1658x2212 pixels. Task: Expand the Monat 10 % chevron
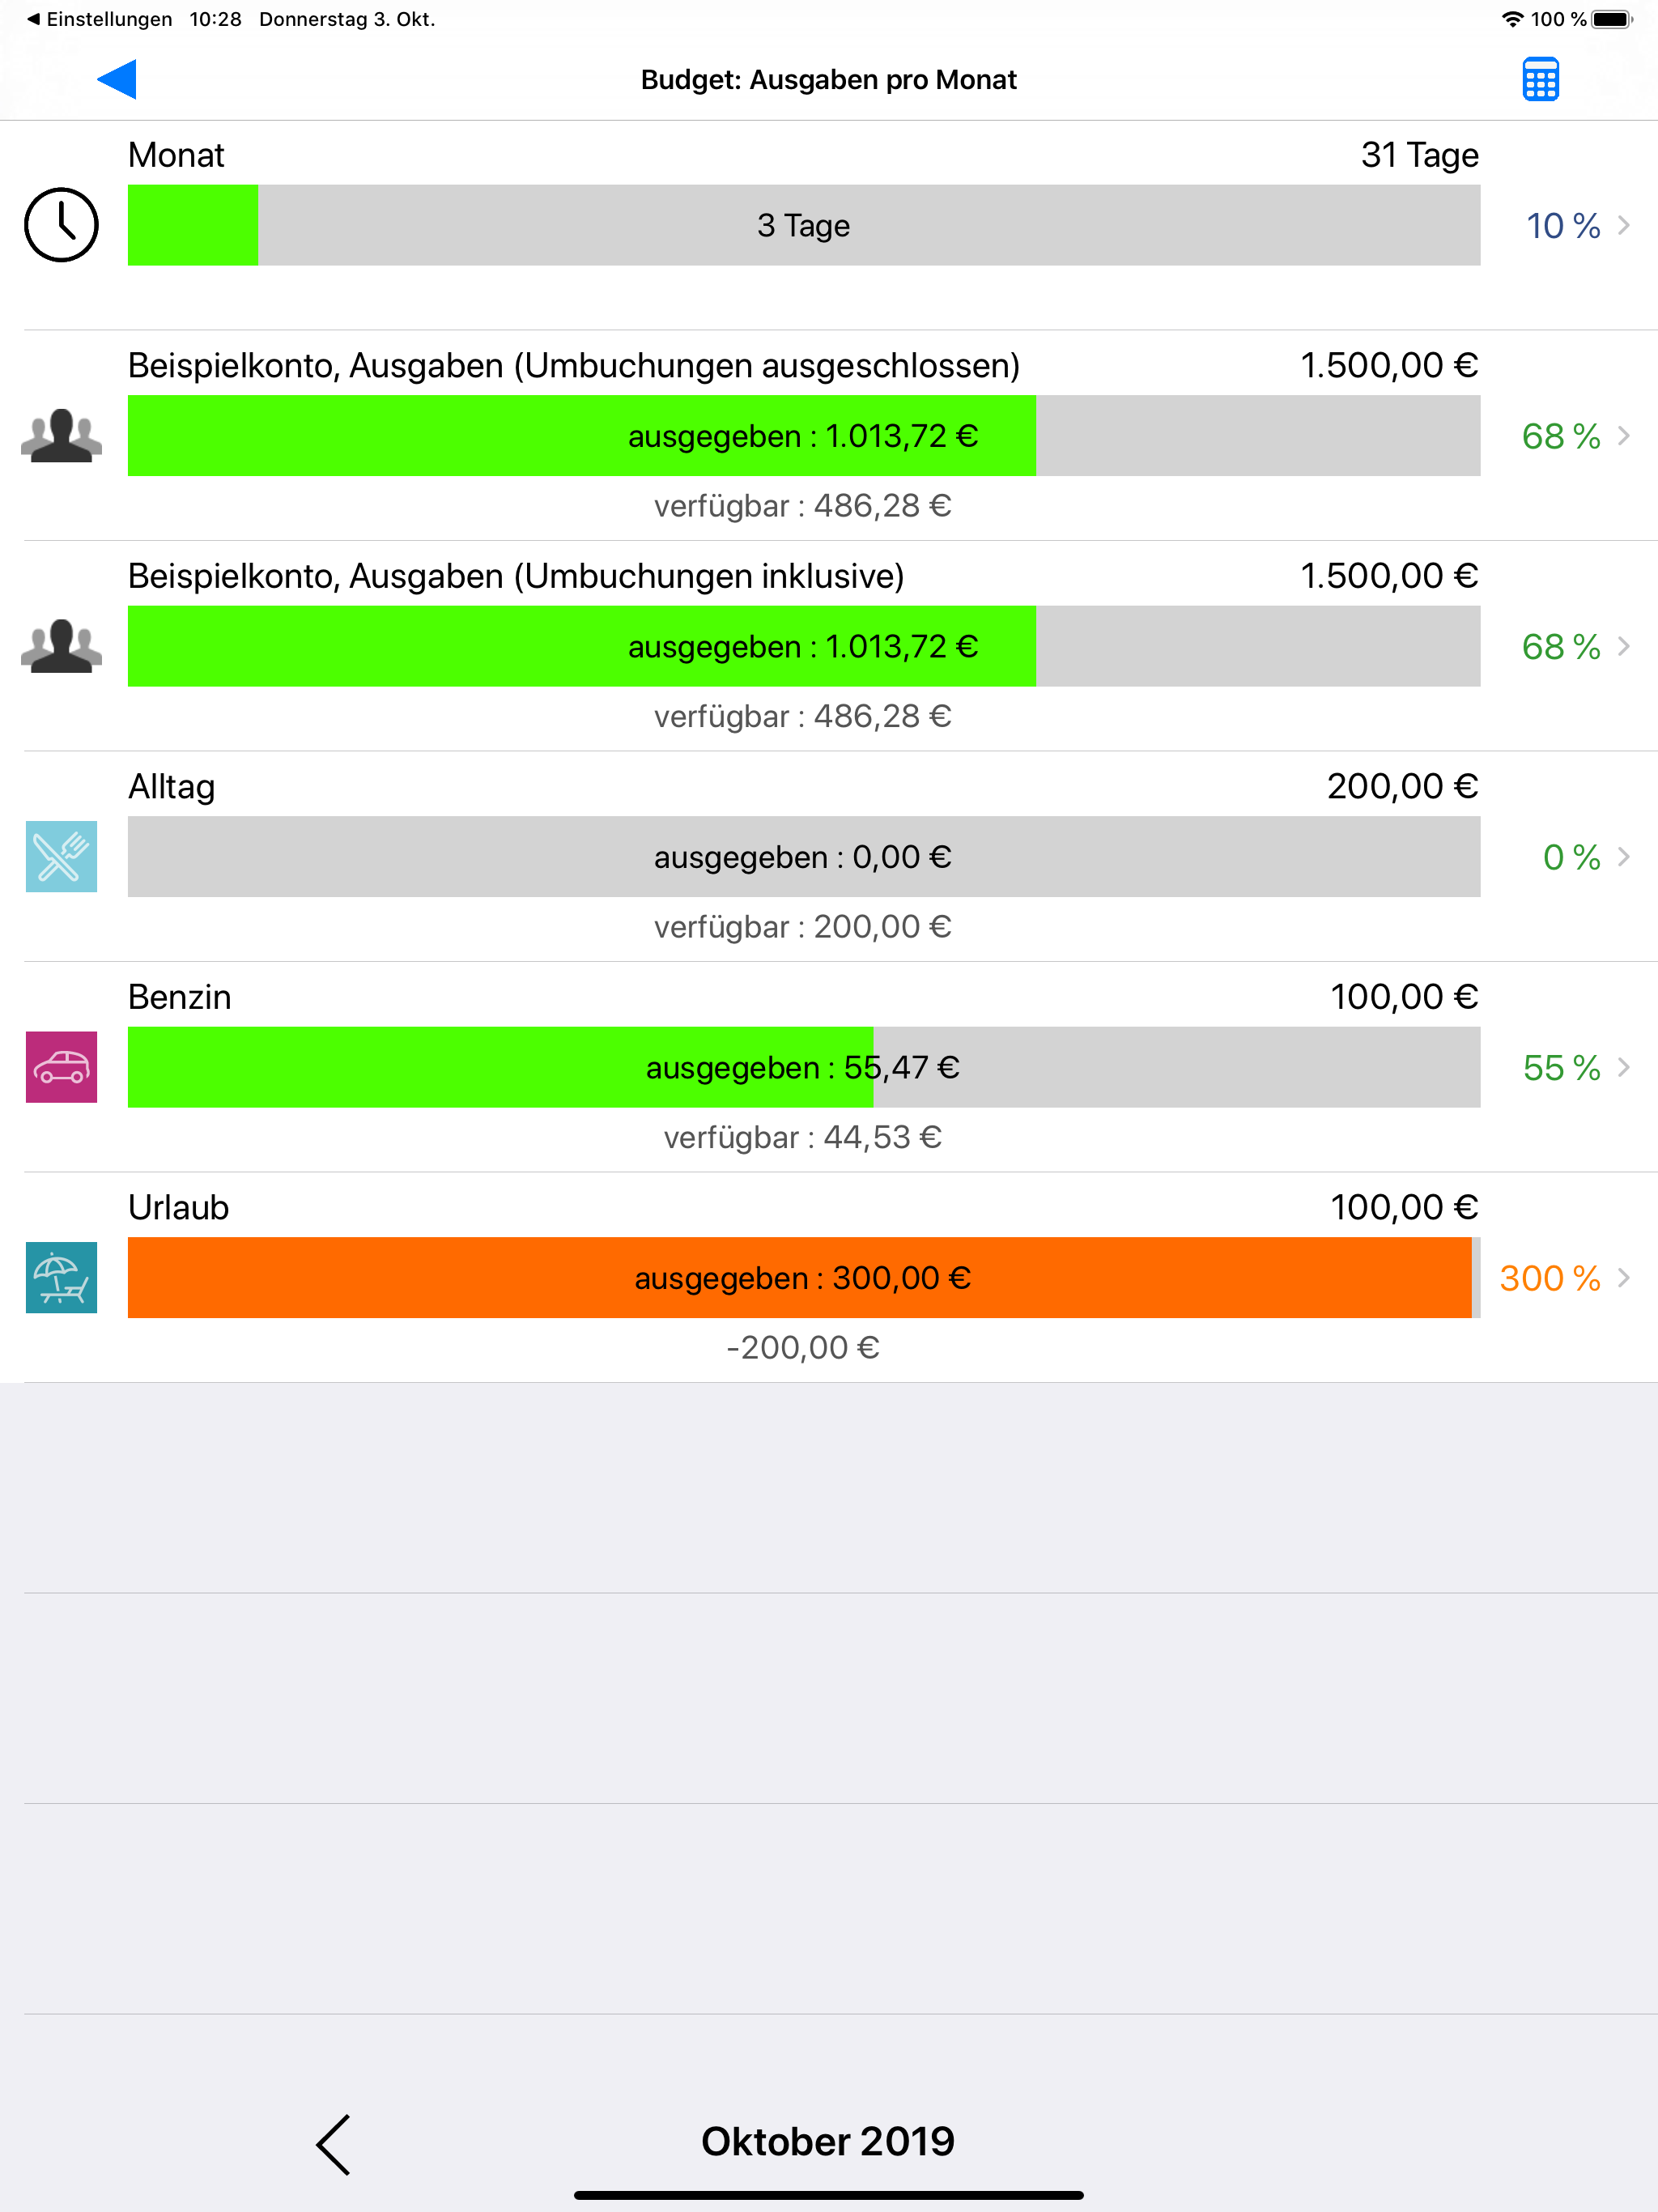[x=1624, y=225]
